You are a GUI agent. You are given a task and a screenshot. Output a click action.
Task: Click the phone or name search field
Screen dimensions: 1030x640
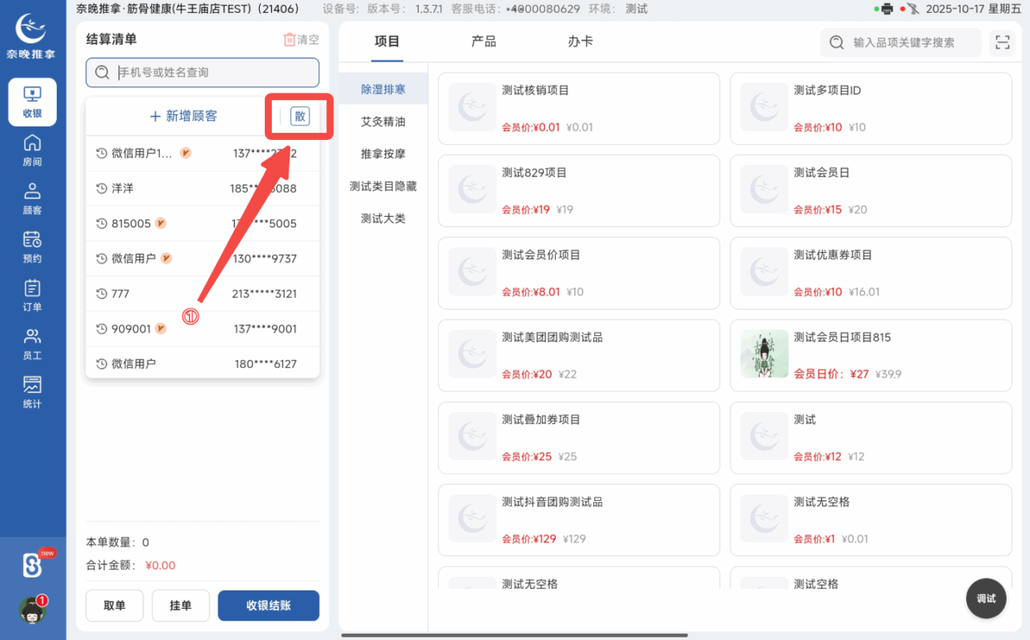pyautogui.click(x=200, y=72)
